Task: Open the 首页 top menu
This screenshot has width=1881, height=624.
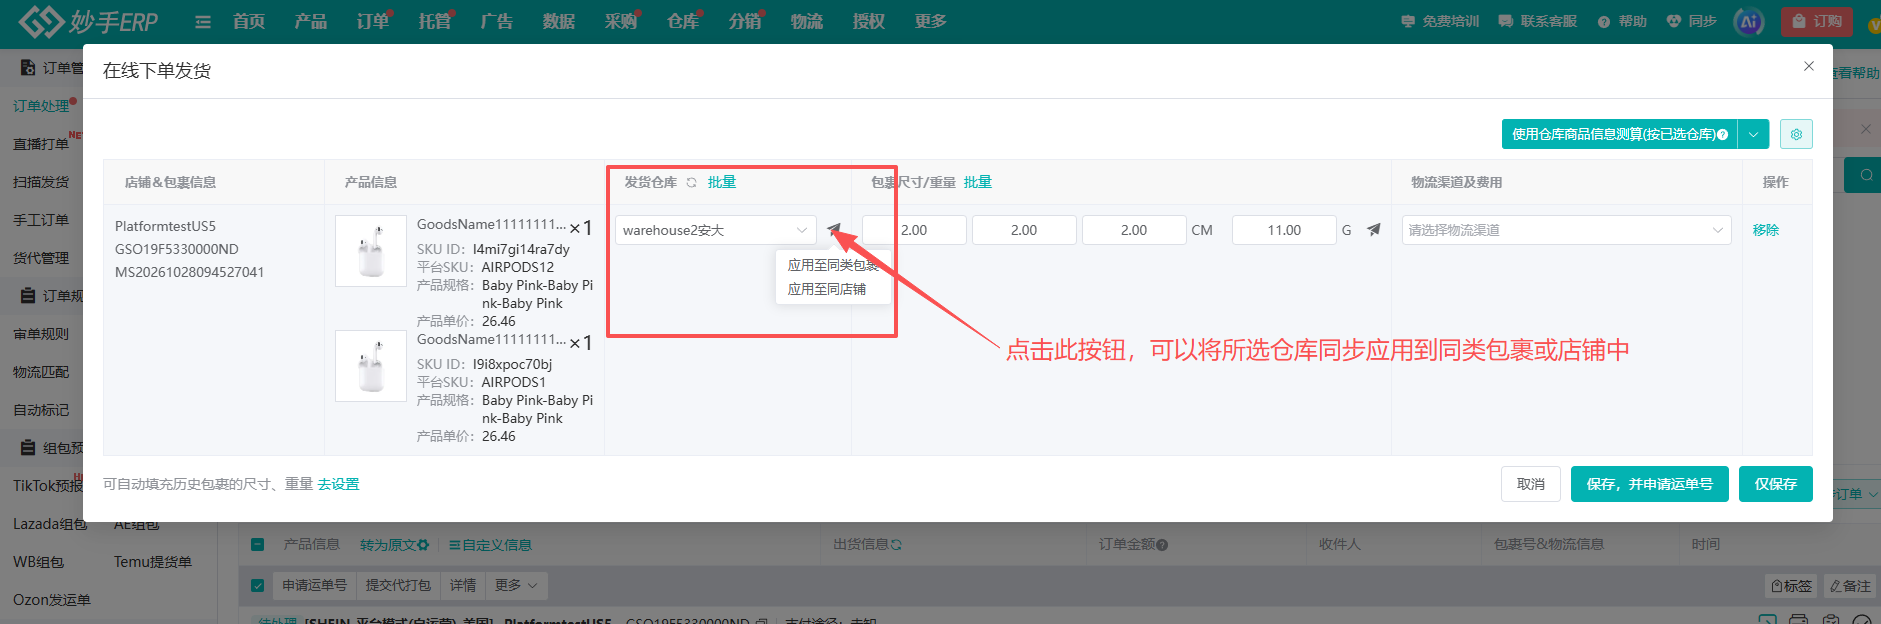Action: 249,21
